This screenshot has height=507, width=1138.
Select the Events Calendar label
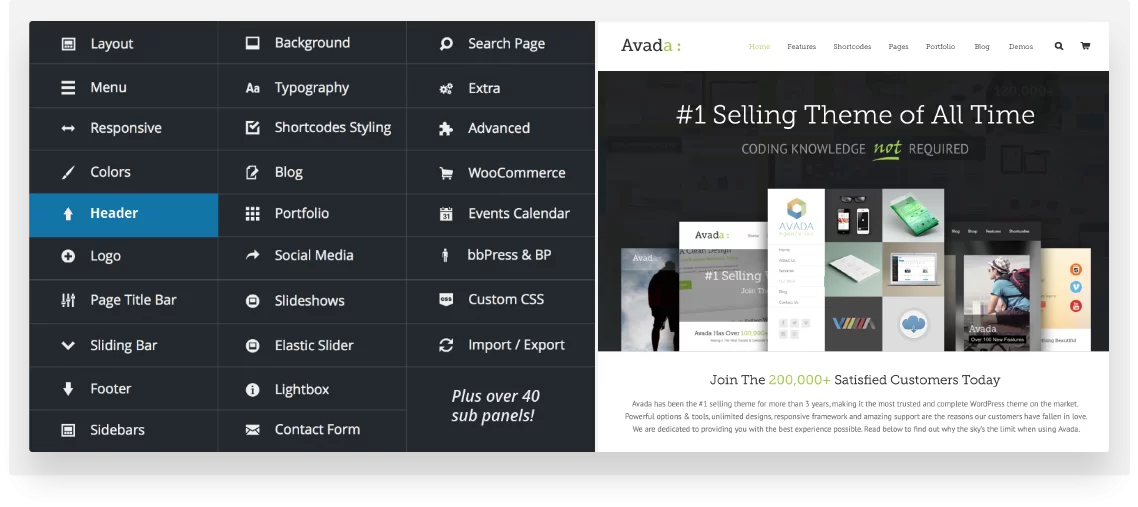(x=519, y=214)
